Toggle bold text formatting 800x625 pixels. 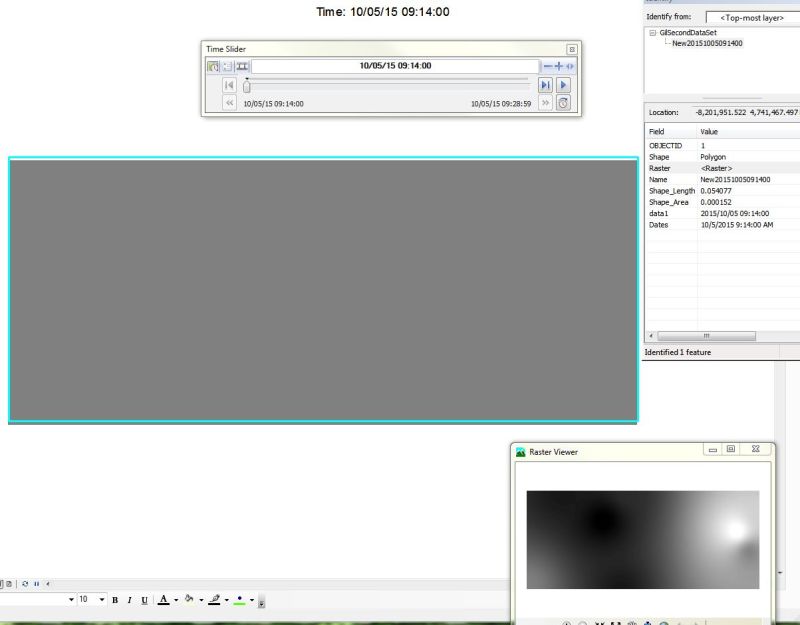point(116,600)
